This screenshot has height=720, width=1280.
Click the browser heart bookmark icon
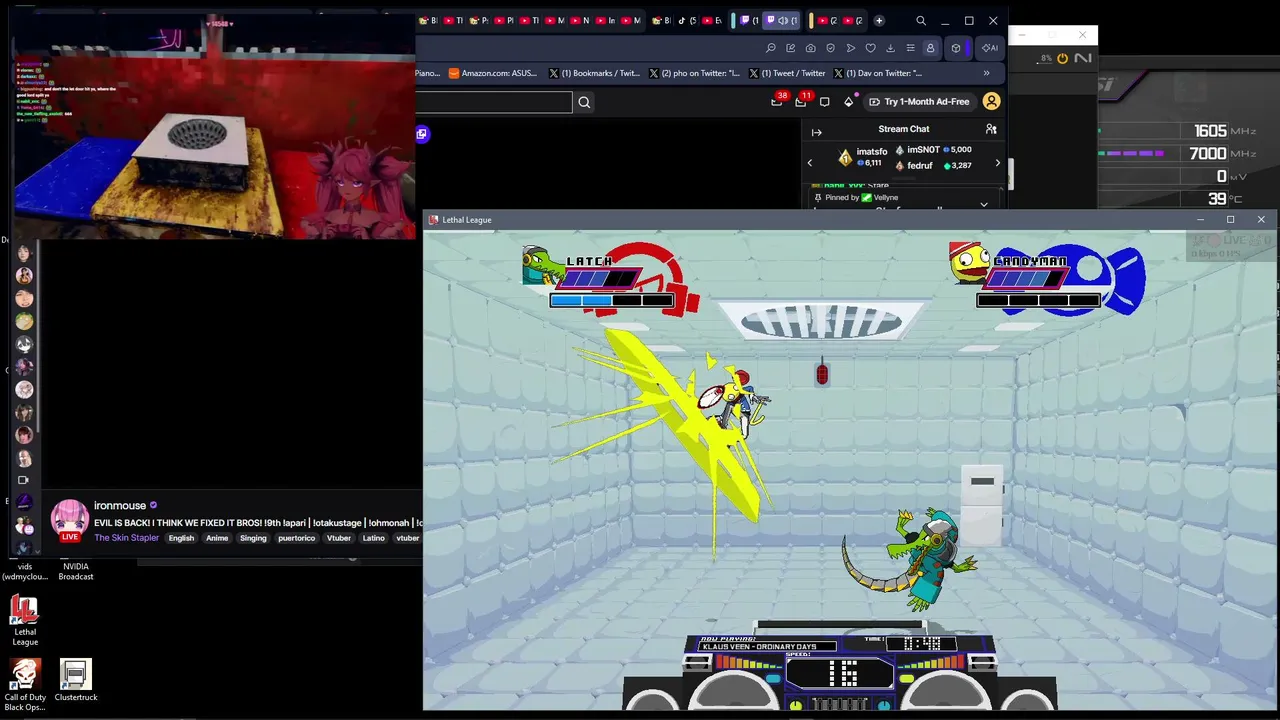pos(870,48)
